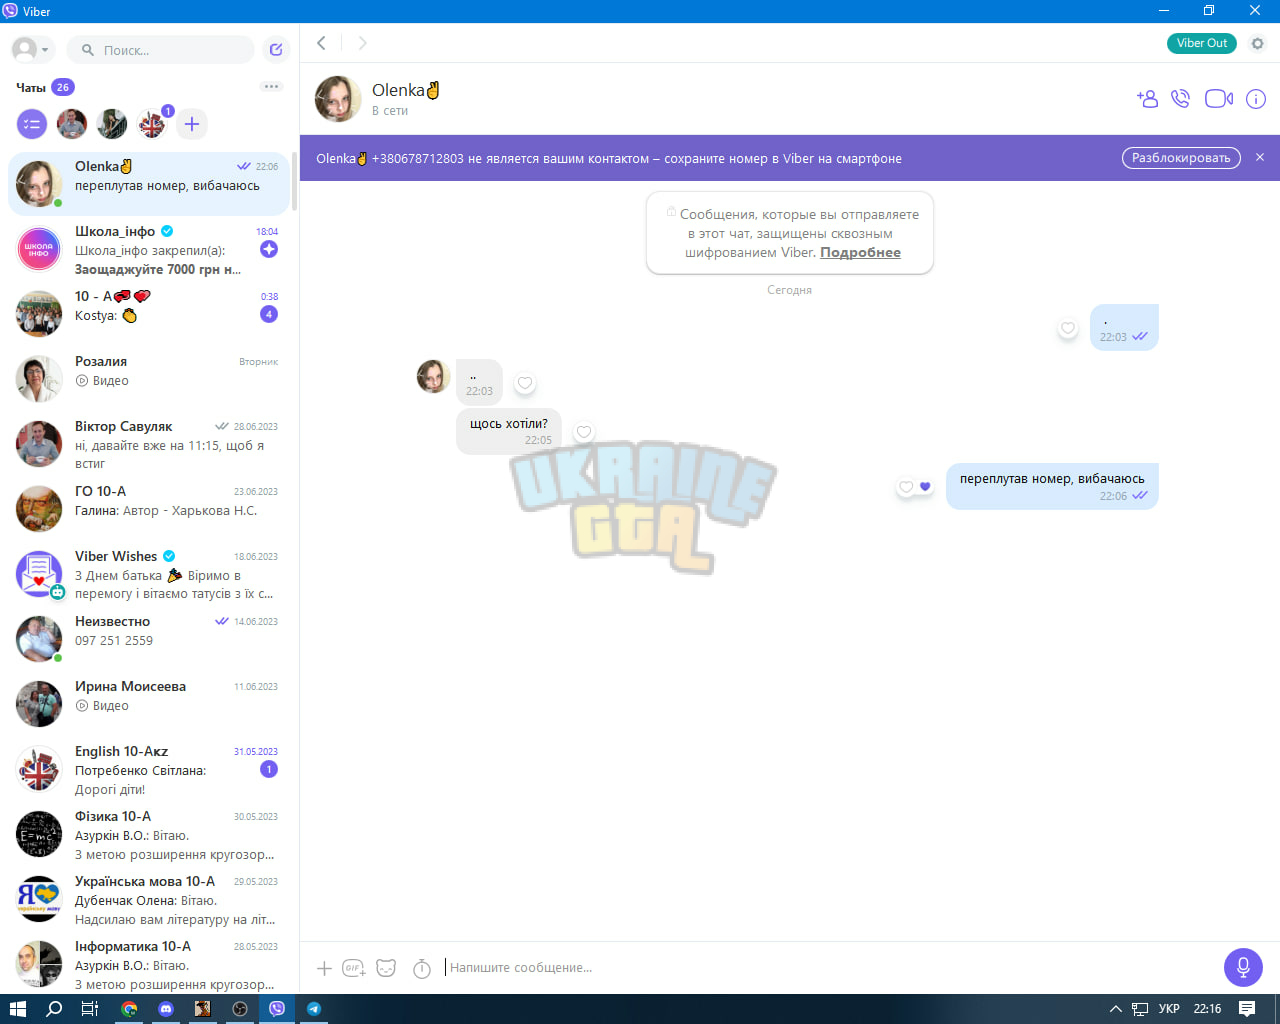Click the Viber Out button

(1202, 43)
